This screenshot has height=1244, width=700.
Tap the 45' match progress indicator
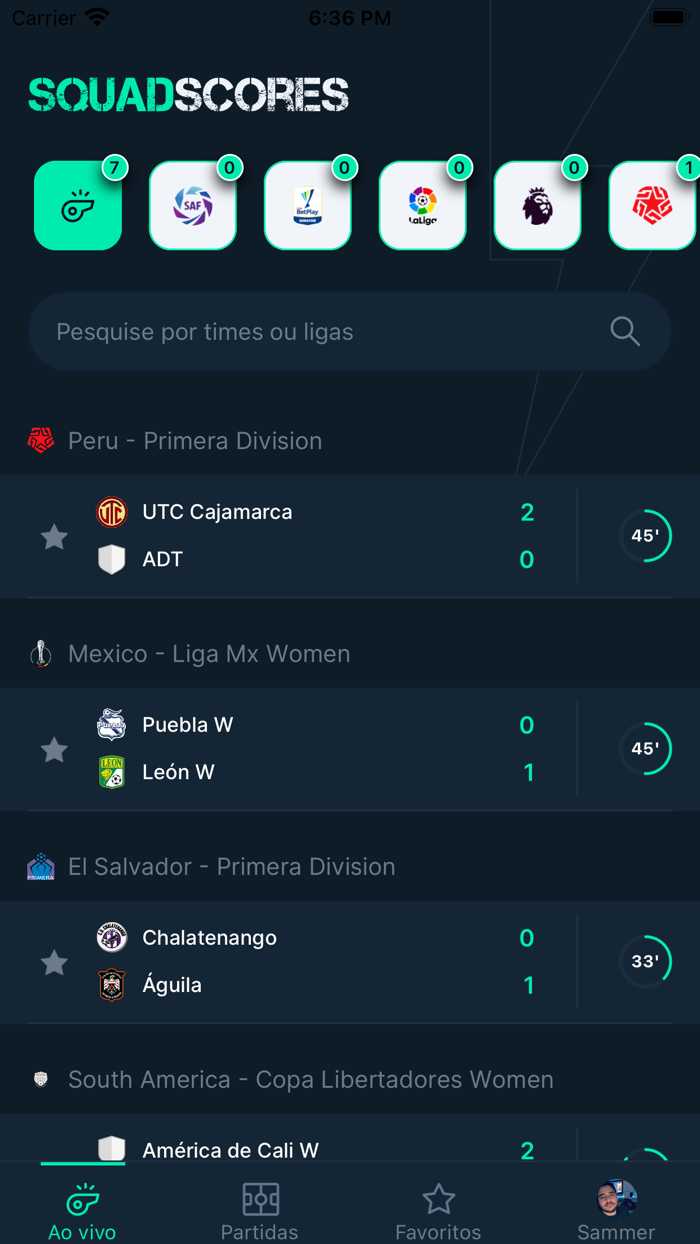point(646,536)
